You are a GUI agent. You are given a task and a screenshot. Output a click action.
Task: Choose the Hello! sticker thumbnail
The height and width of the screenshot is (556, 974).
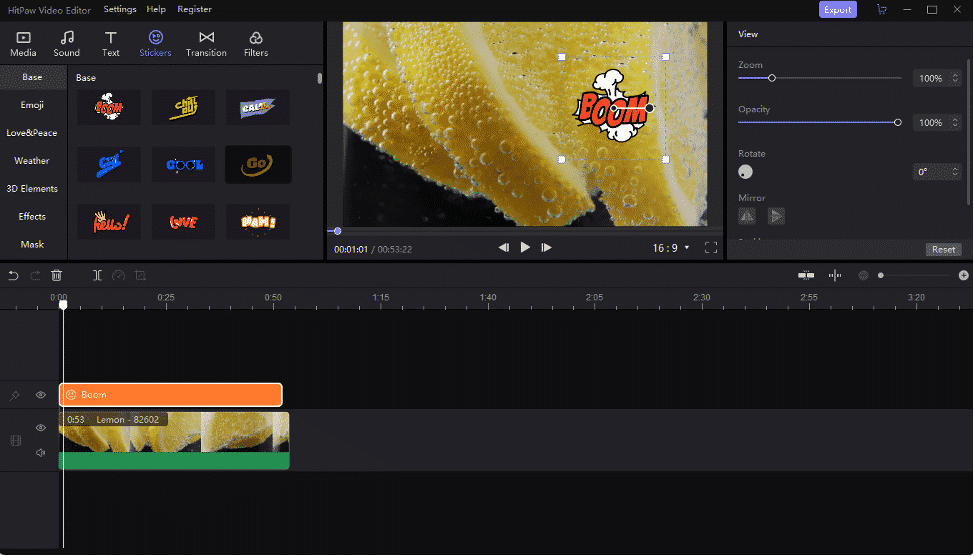(109, 222)
